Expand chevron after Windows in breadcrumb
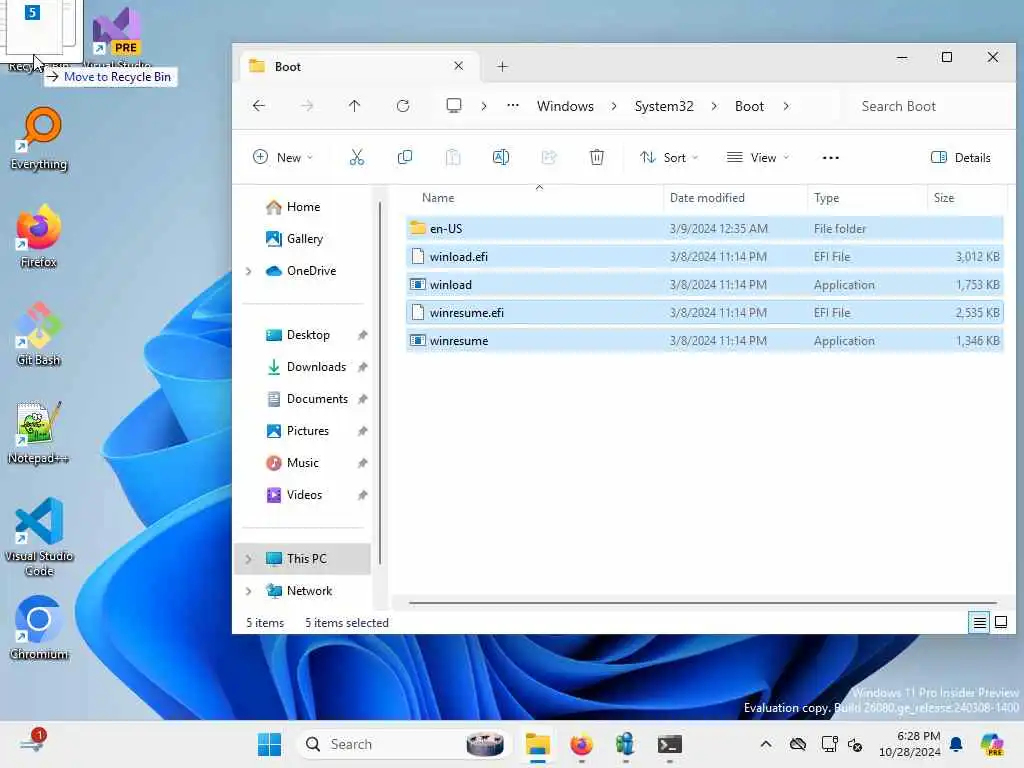Image resolution: width=1024 pixels, height=768 pixels. (x=614, y=106)
